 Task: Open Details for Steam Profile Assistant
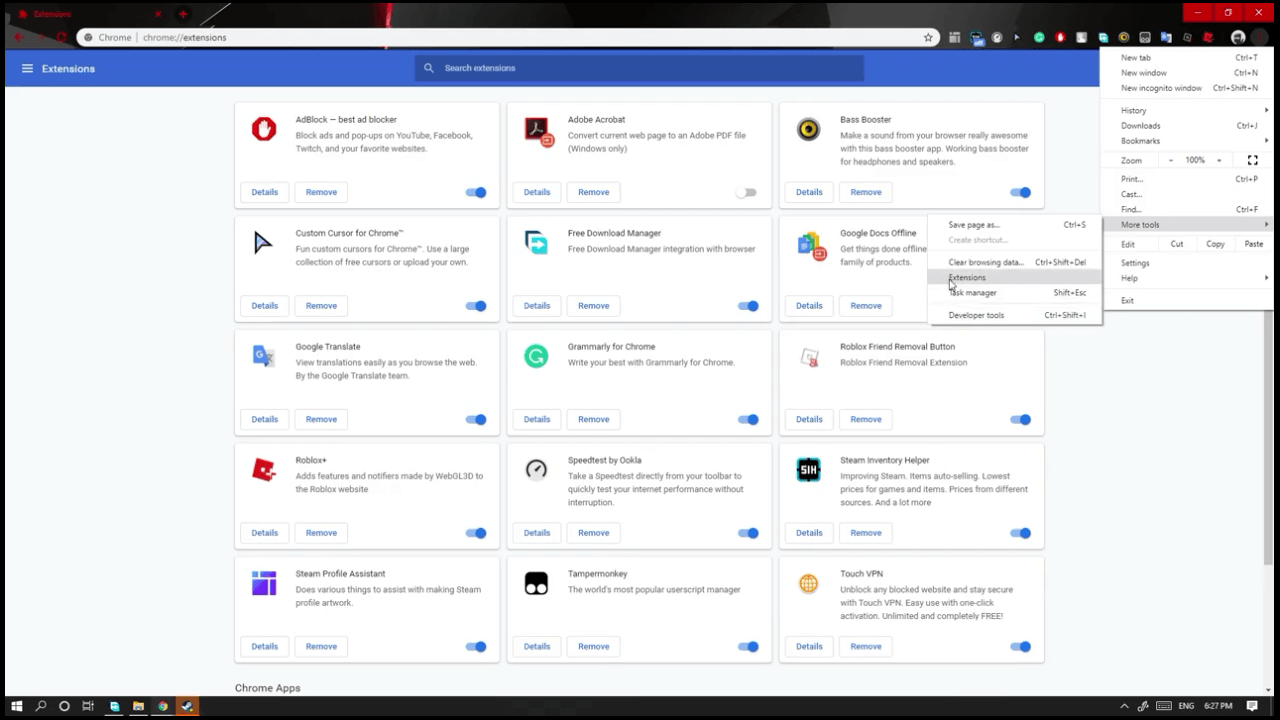[x=264, y=646]
